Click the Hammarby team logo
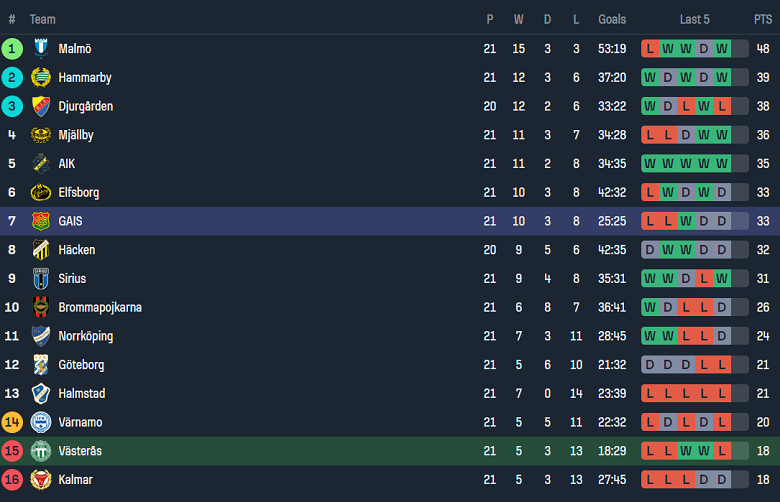780x502 pixels. (x=41, y=78)
